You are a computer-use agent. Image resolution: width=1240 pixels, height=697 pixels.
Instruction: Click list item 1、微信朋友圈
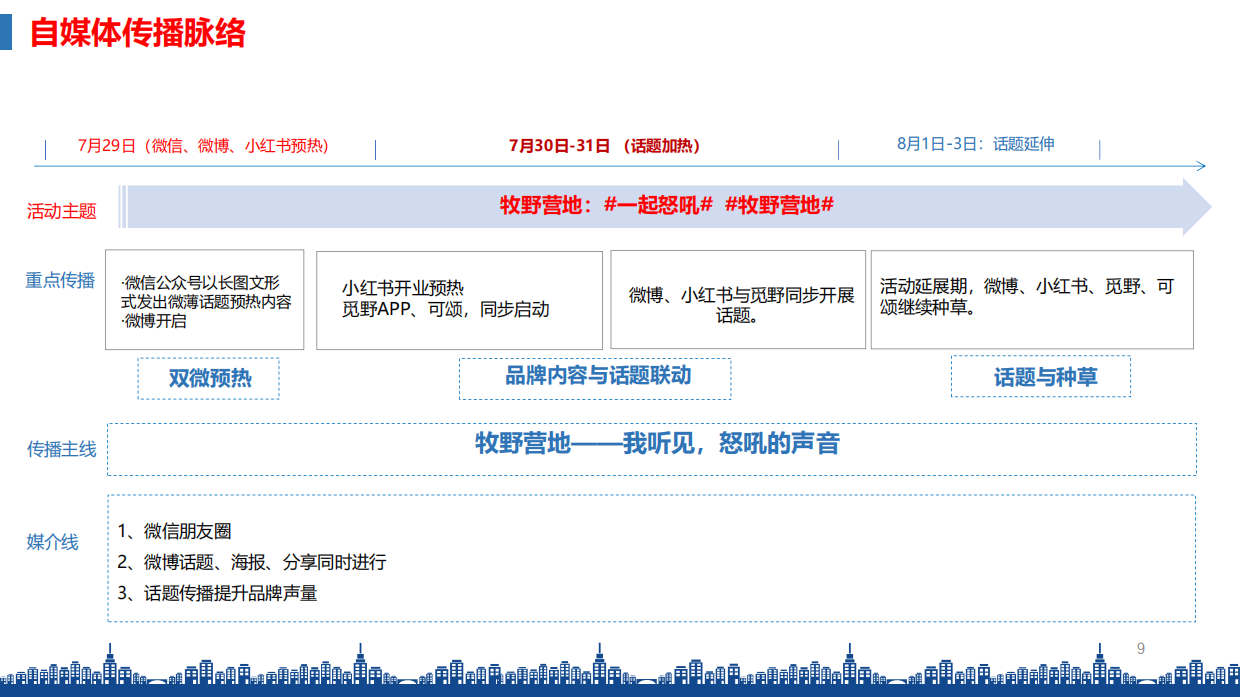coord(176,532)
